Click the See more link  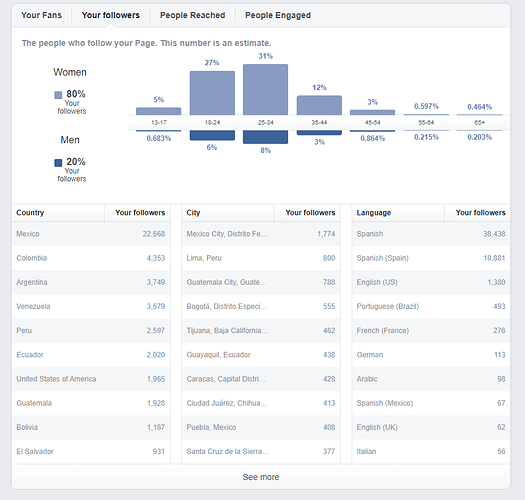[x=261, y=477]
